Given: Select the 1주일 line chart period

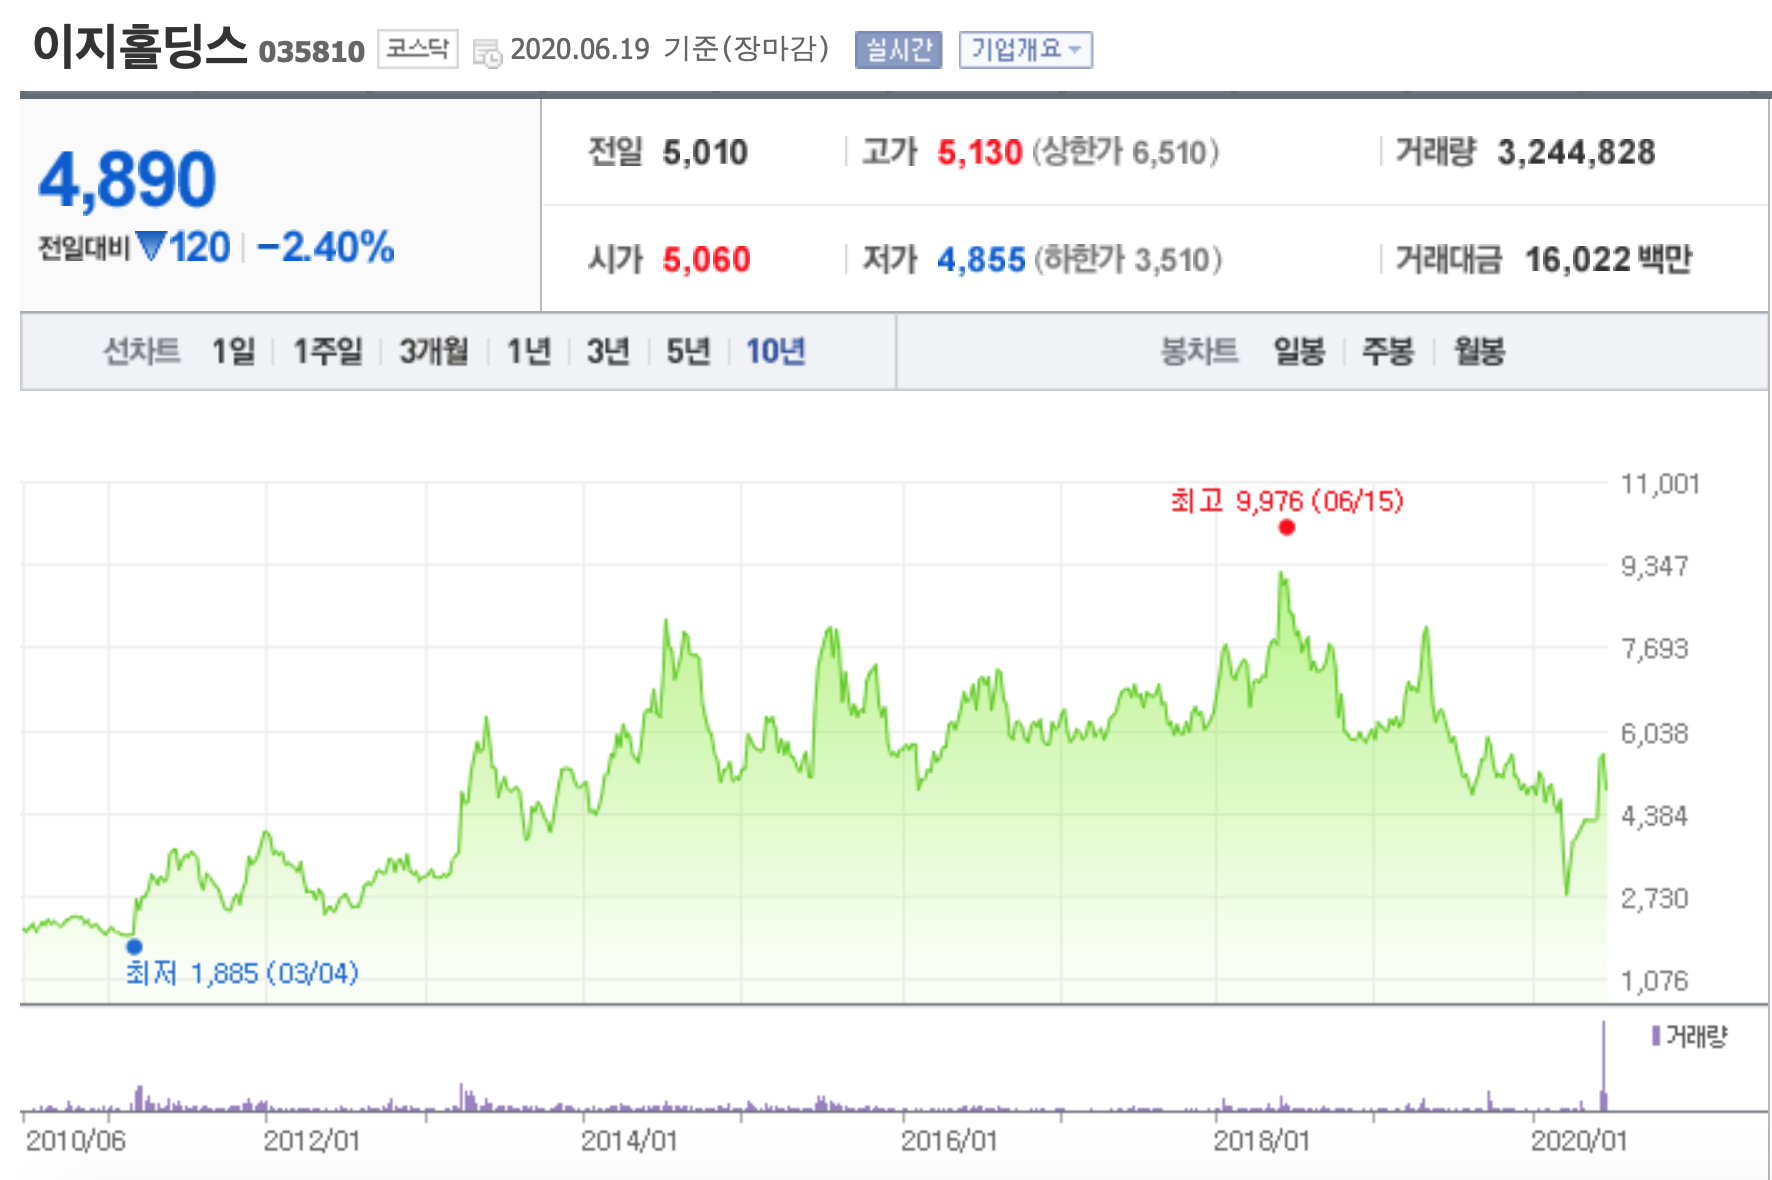Looking at the screenshot, I should [328, 351].
